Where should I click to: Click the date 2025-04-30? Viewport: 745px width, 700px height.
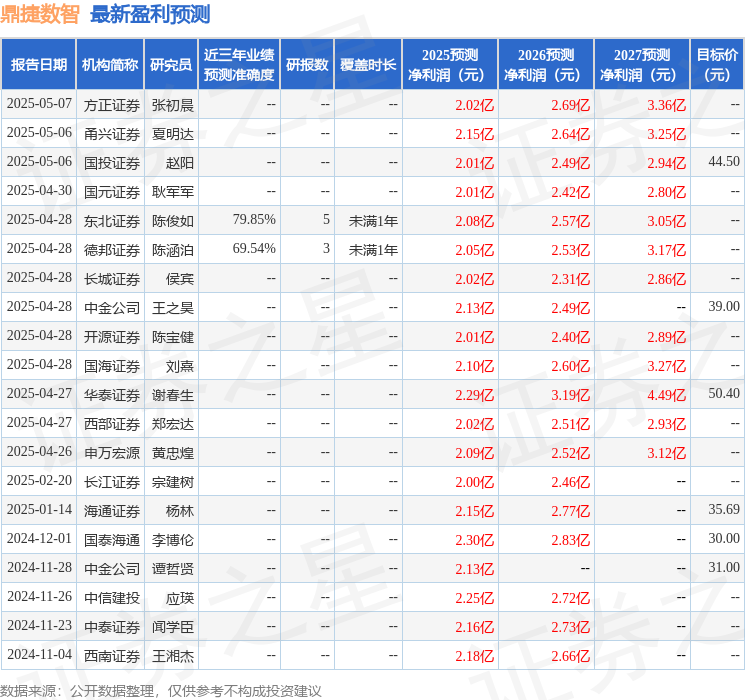(39, 191)
